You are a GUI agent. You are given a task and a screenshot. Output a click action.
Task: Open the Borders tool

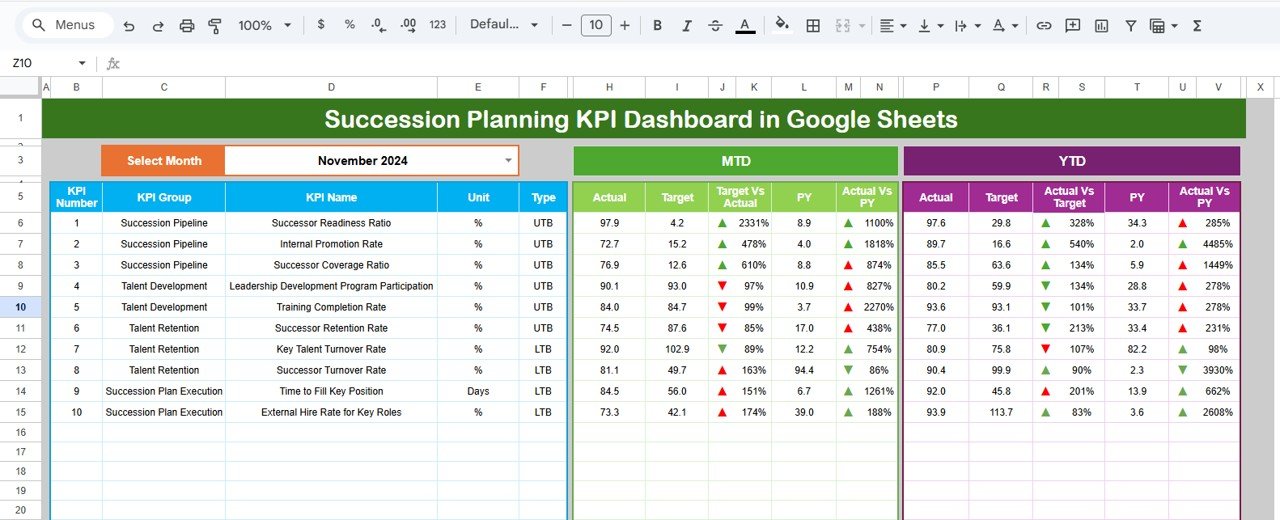pyautogui.click(x=813, y=25)
